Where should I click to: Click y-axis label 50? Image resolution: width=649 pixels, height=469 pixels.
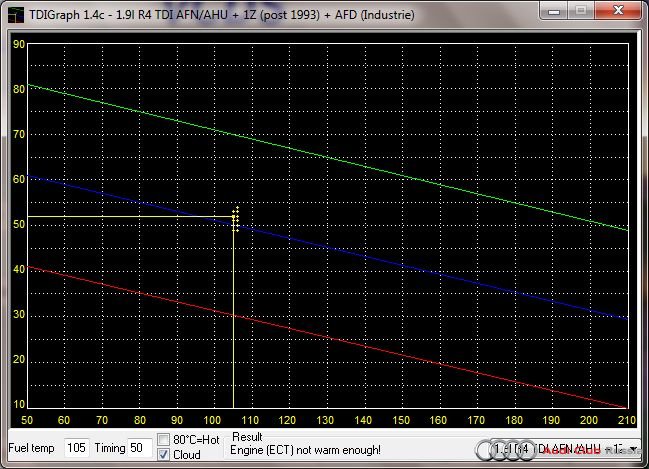point(19,224)
